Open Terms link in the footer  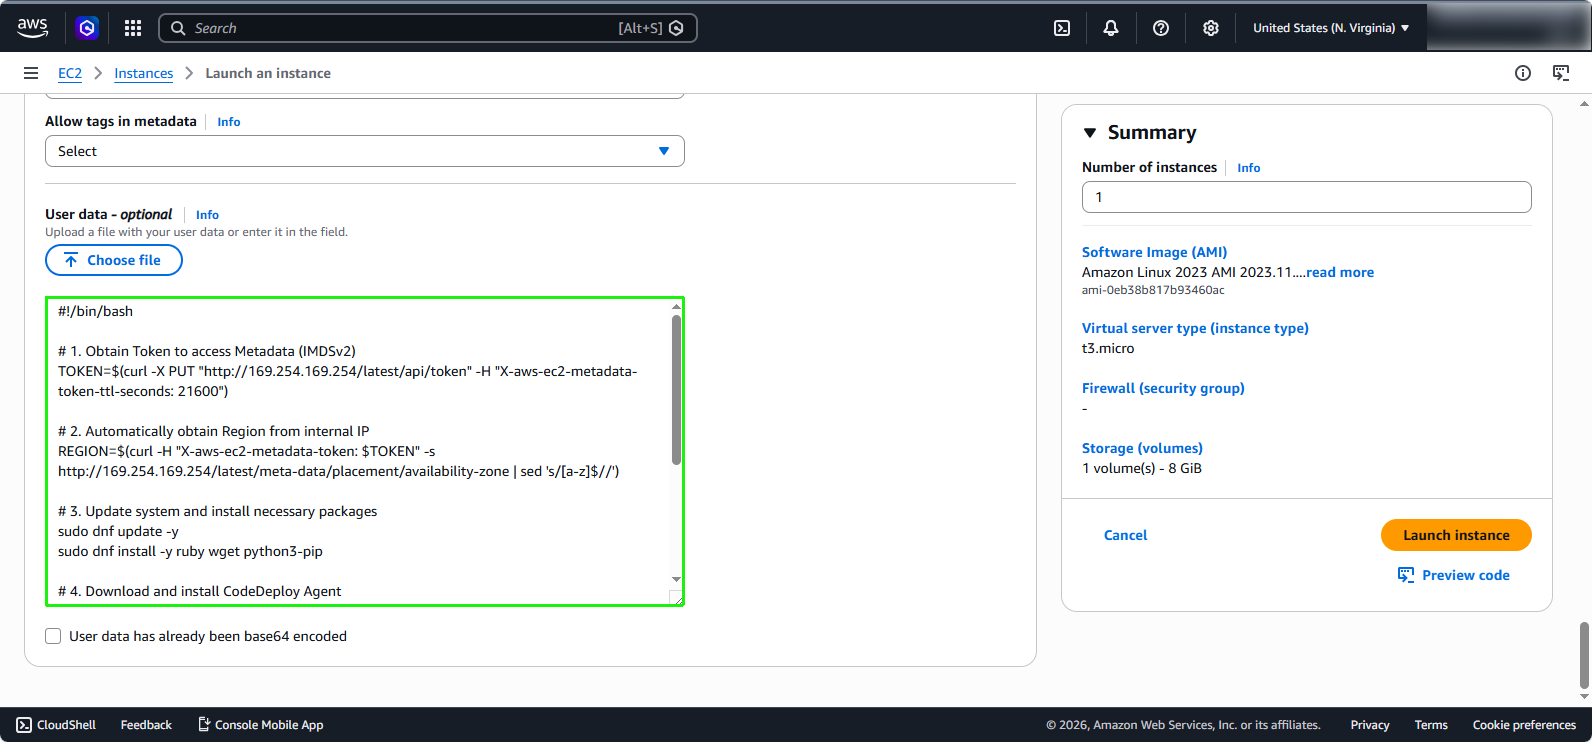[1431, 725]
